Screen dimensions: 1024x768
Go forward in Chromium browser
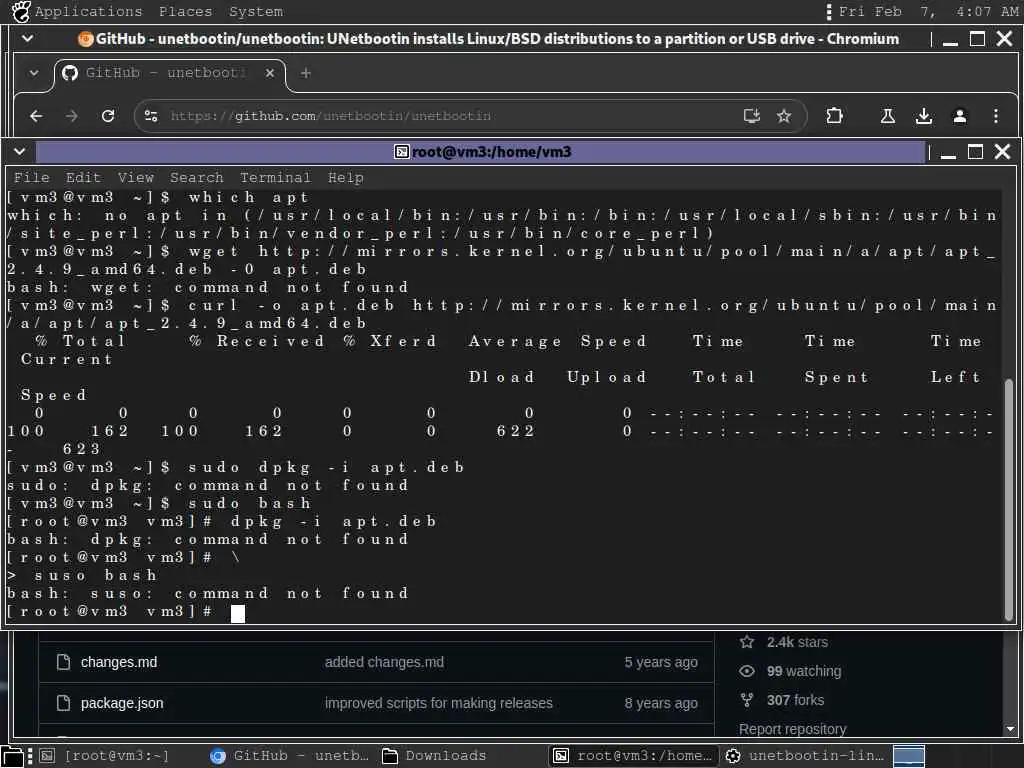pos(72,116)
